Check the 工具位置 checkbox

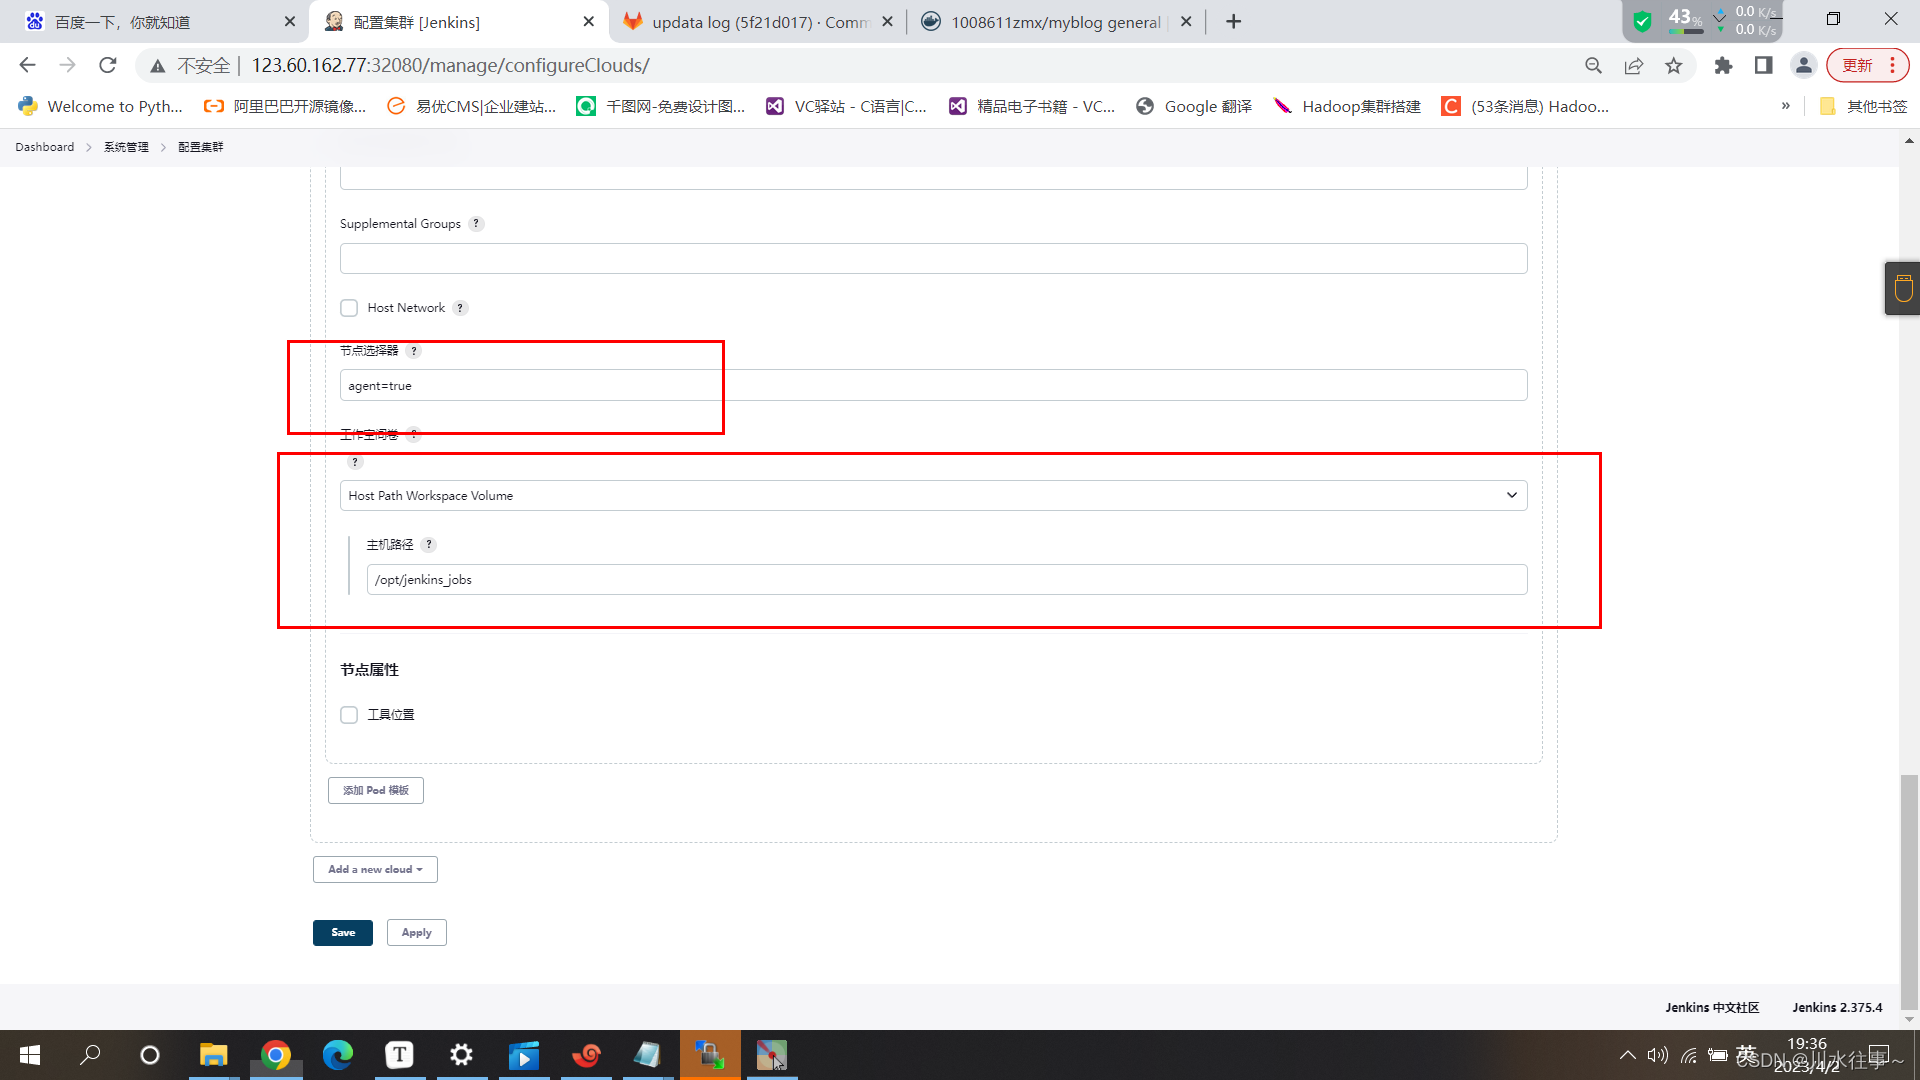(349, 715)
